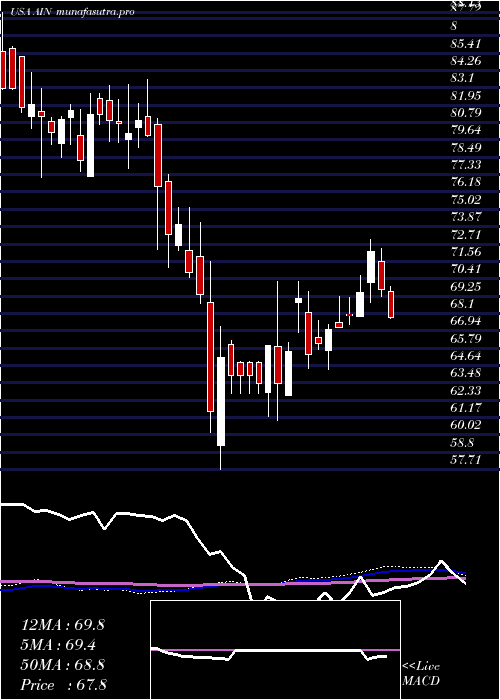Select the 81.95 price level label
The width and height of the screenshot is (500, 700).
[x=466, y=96]
